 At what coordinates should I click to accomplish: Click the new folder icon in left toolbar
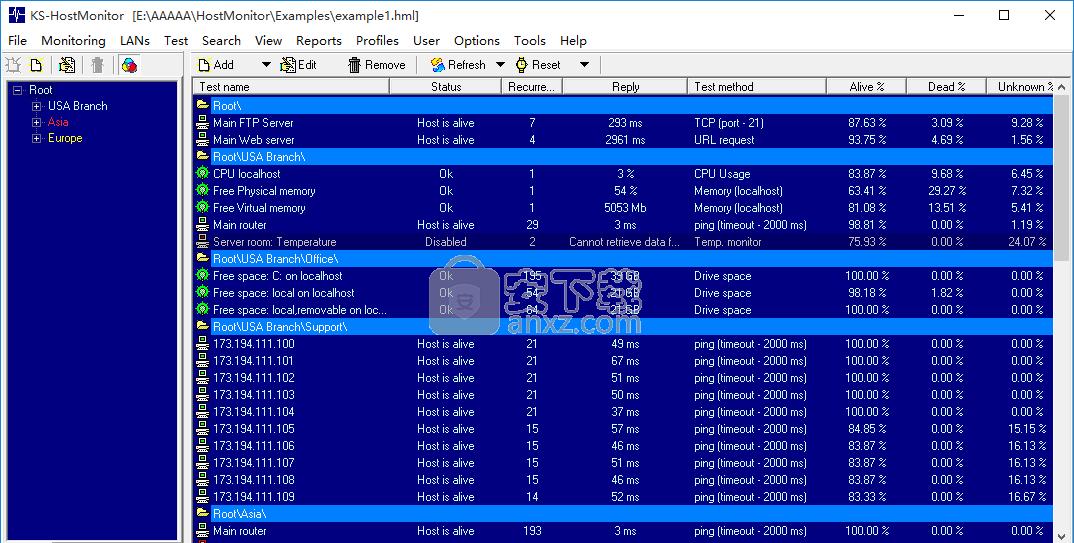click(x=37, y=65)
